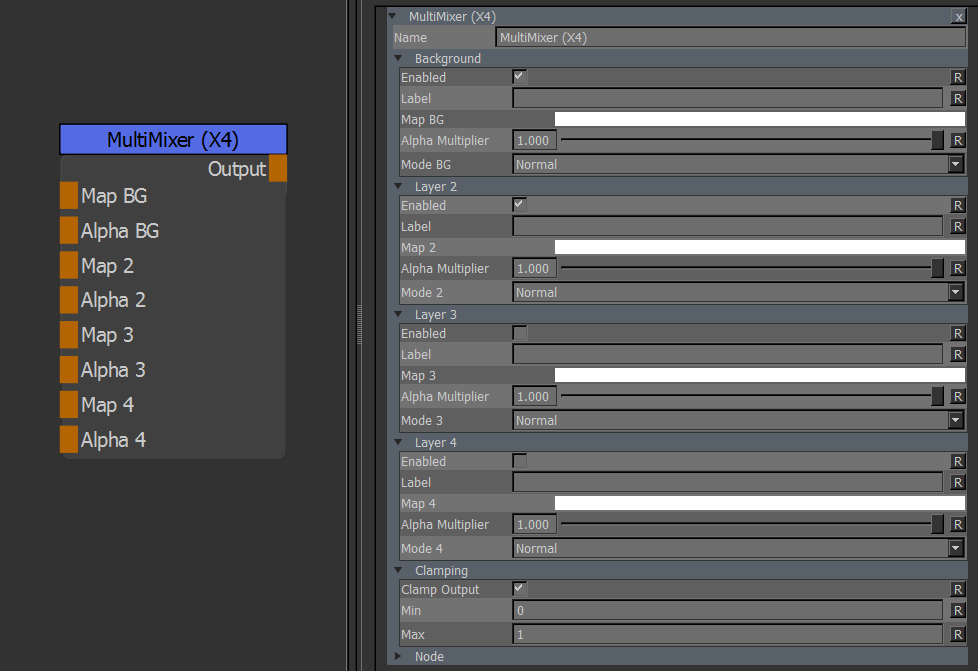Close the MultiMixer (X4) panel
Viewport: 978px width, 671px height.
(958, 17)
